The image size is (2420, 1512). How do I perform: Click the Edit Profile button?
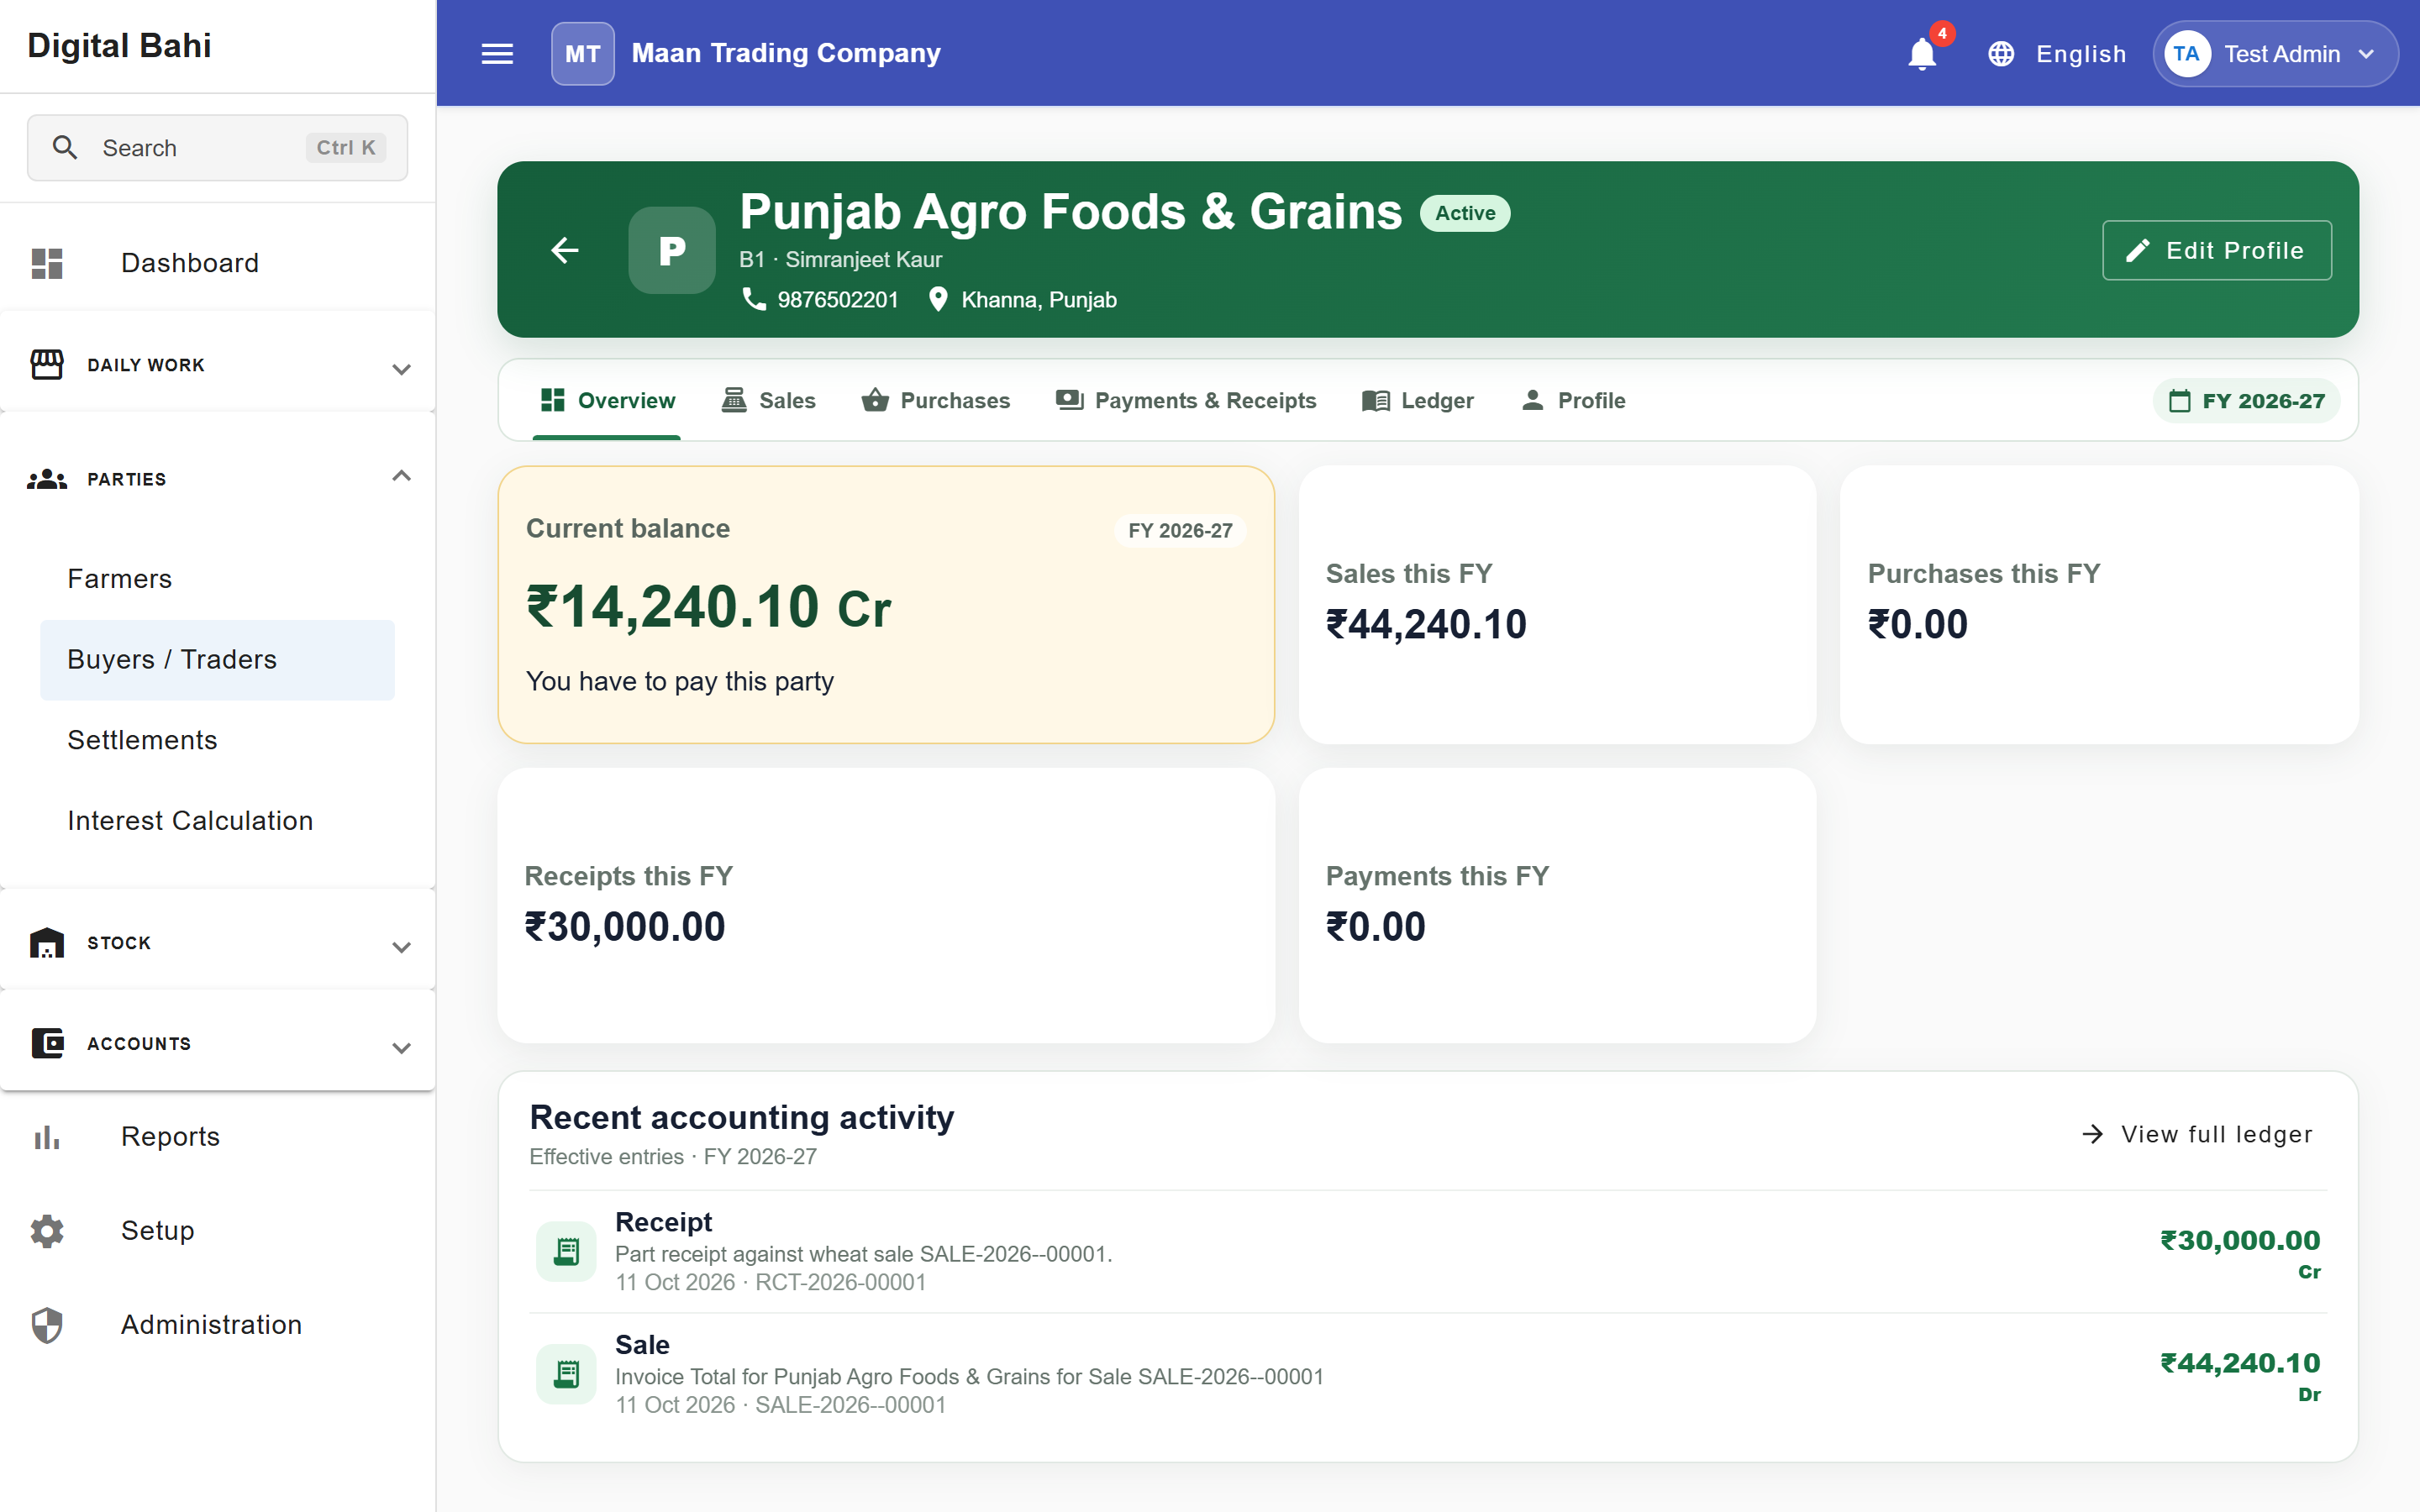pyautogui.click(x=2217, y=250)
